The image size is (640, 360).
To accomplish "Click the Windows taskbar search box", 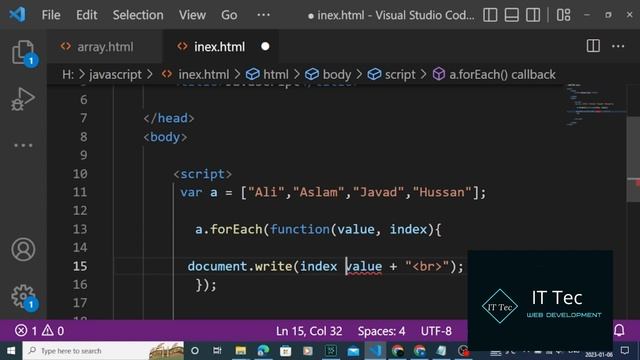I will point(103,351).
